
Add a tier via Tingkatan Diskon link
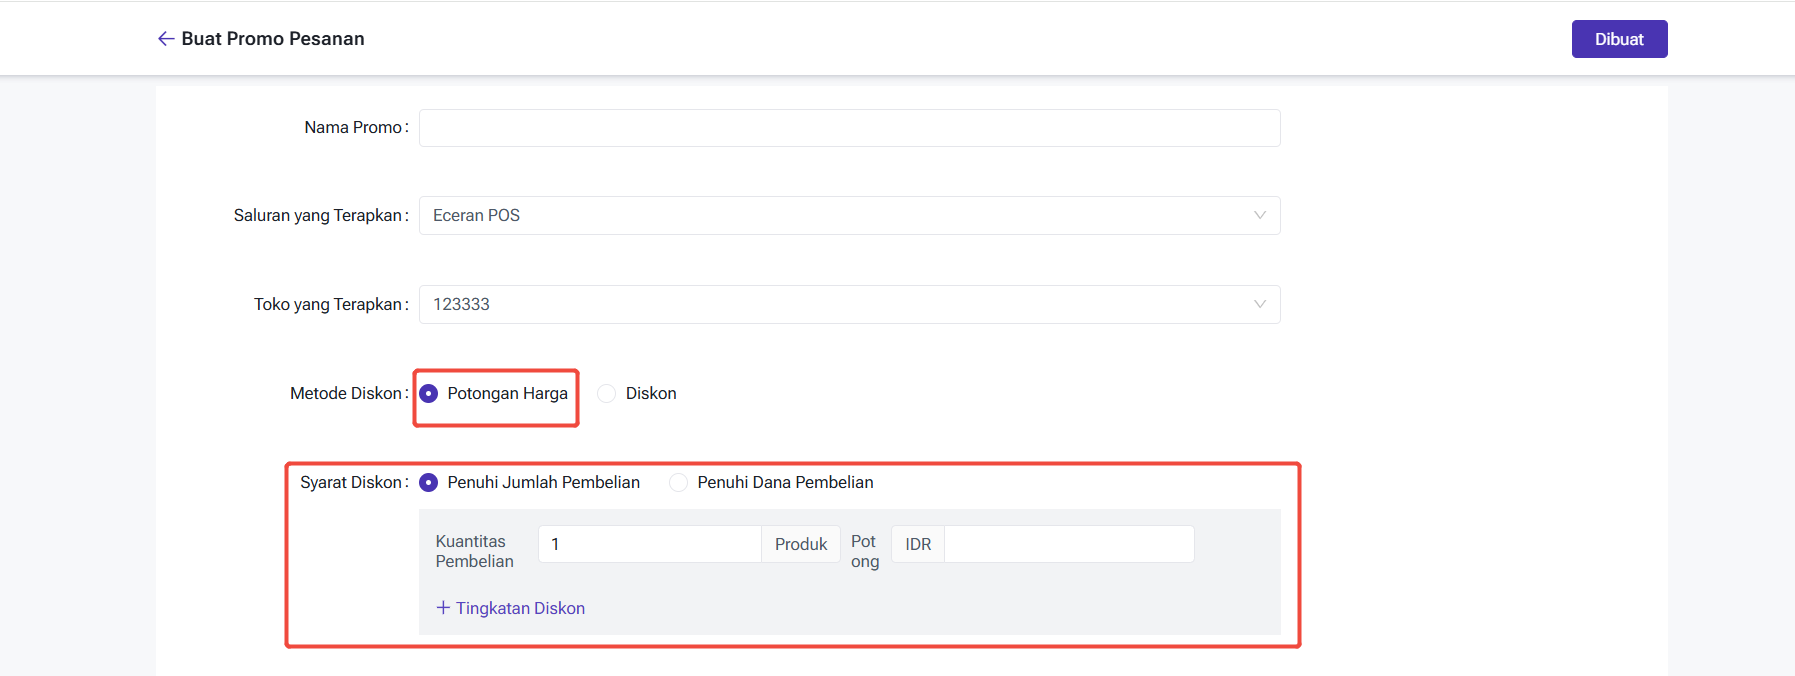[520, 608]
